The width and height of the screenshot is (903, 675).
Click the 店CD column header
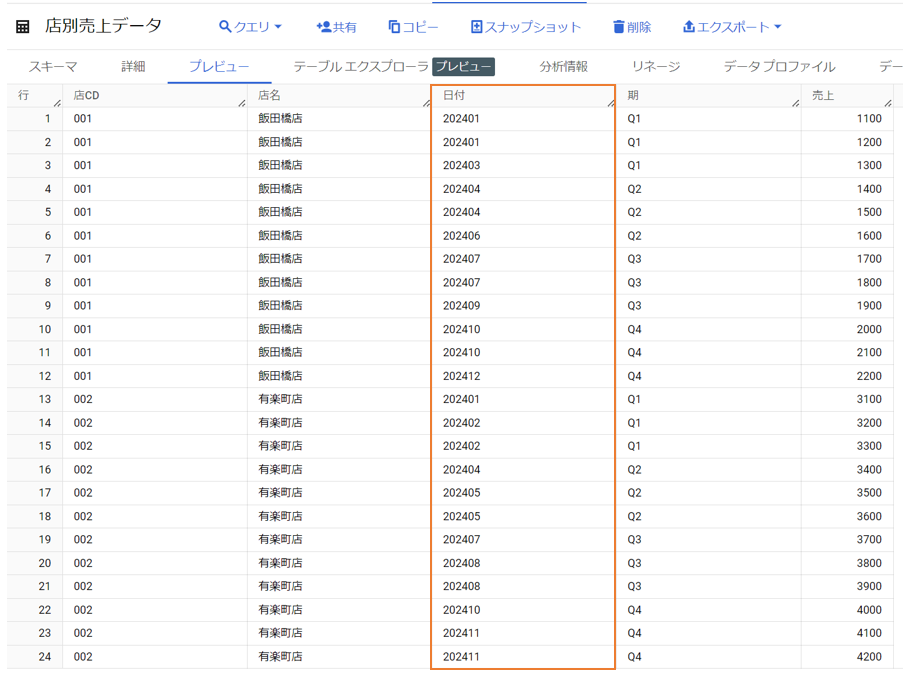(x=86, y=96)
